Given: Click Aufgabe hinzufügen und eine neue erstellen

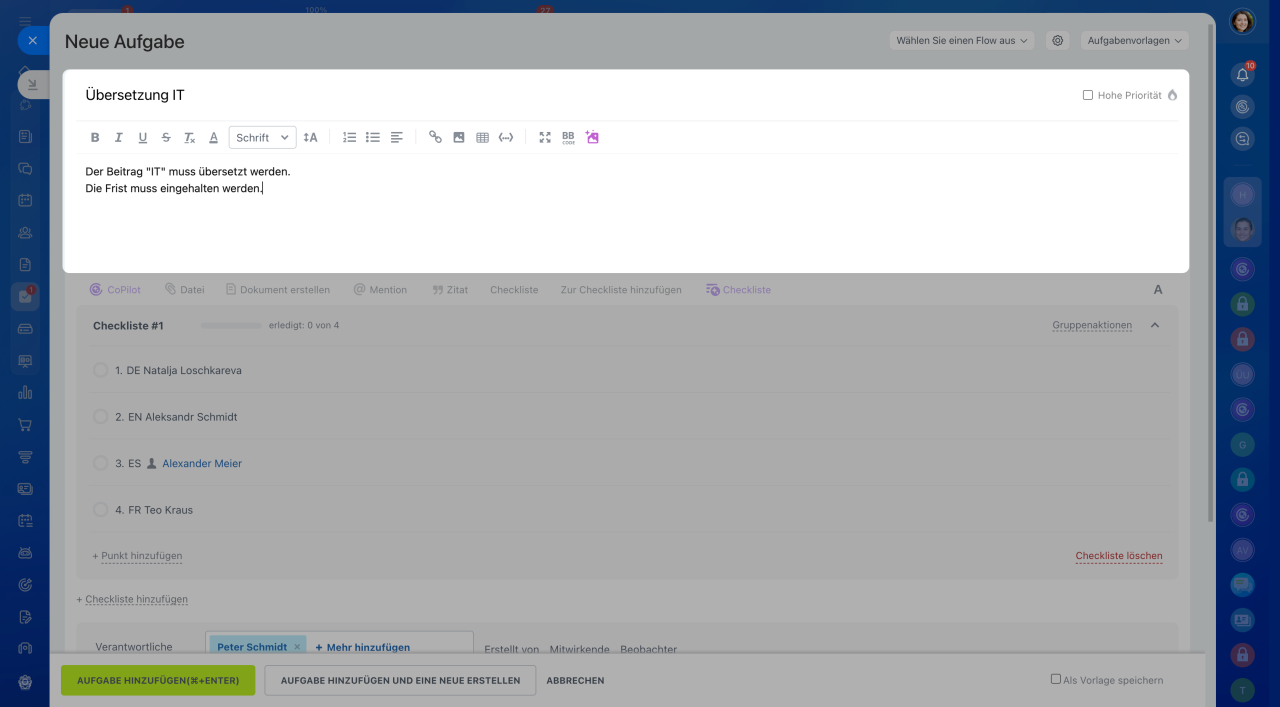Looking at the screenshot, I should [x=400, y=681].
